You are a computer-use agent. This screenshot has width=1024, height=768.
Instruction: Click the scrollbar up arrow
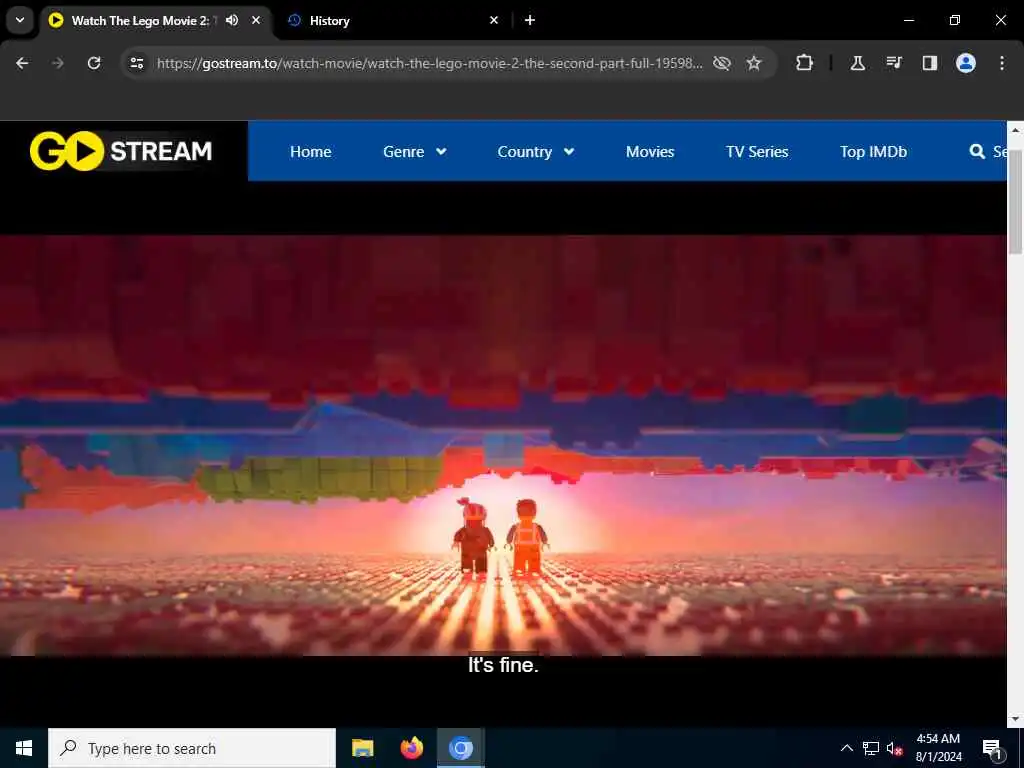[x=1015, y=129]
